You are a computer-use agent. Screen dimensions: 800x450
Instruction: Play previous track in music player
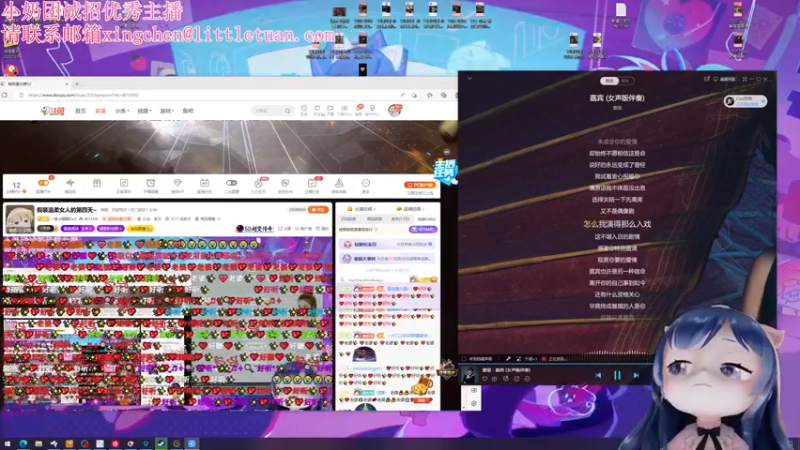tap(598, 376)
